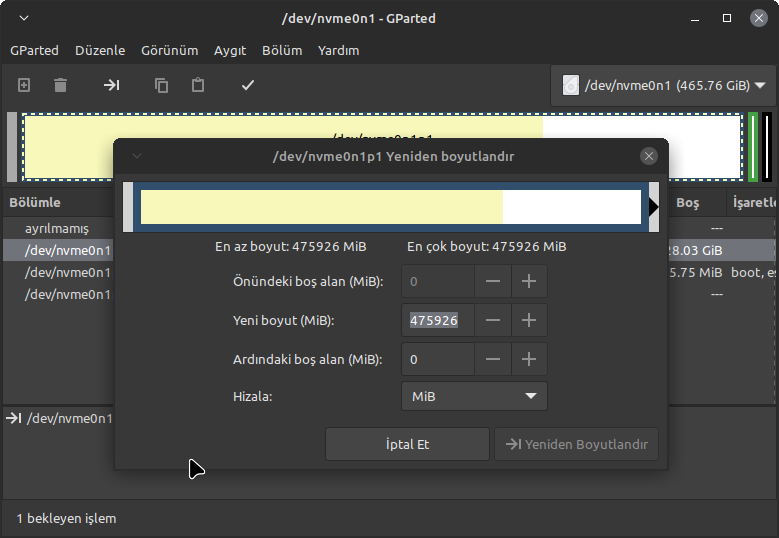Image resolution: width=779 pixels, height=538 pixels.
Task: Open the GParted menu
Action: [34, 51]
